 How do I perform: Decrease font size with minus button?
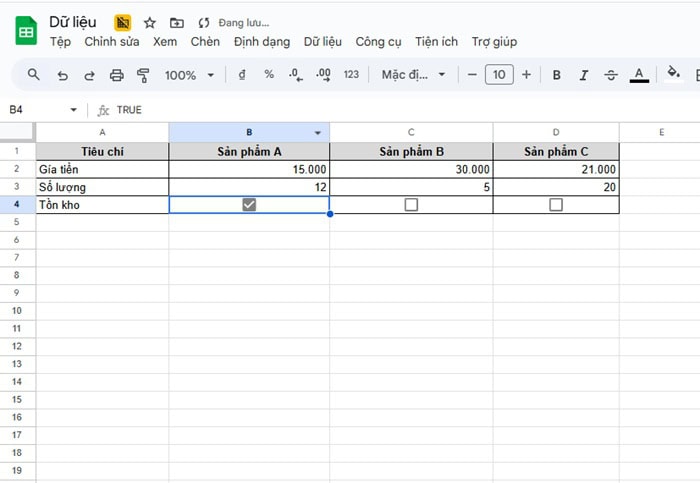pyautogui.click(x=472, y=75)
